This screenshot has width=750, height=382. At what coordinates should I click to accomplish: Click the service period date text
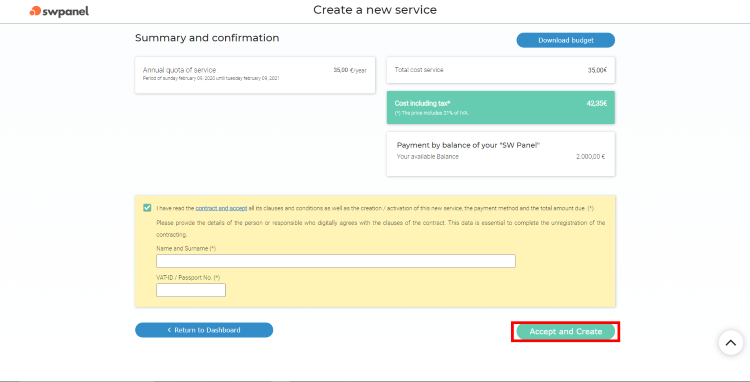tap(211, 78)
